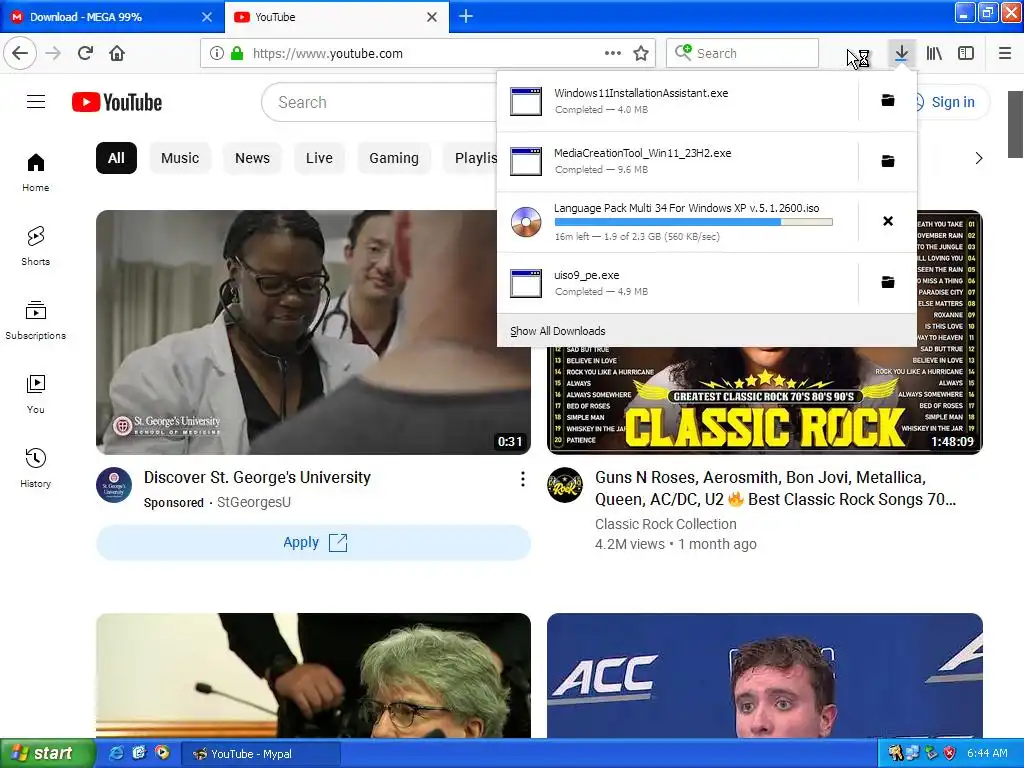Click the browser toolbar Search field
This screenshot has height=768, width=1024.
742,54
